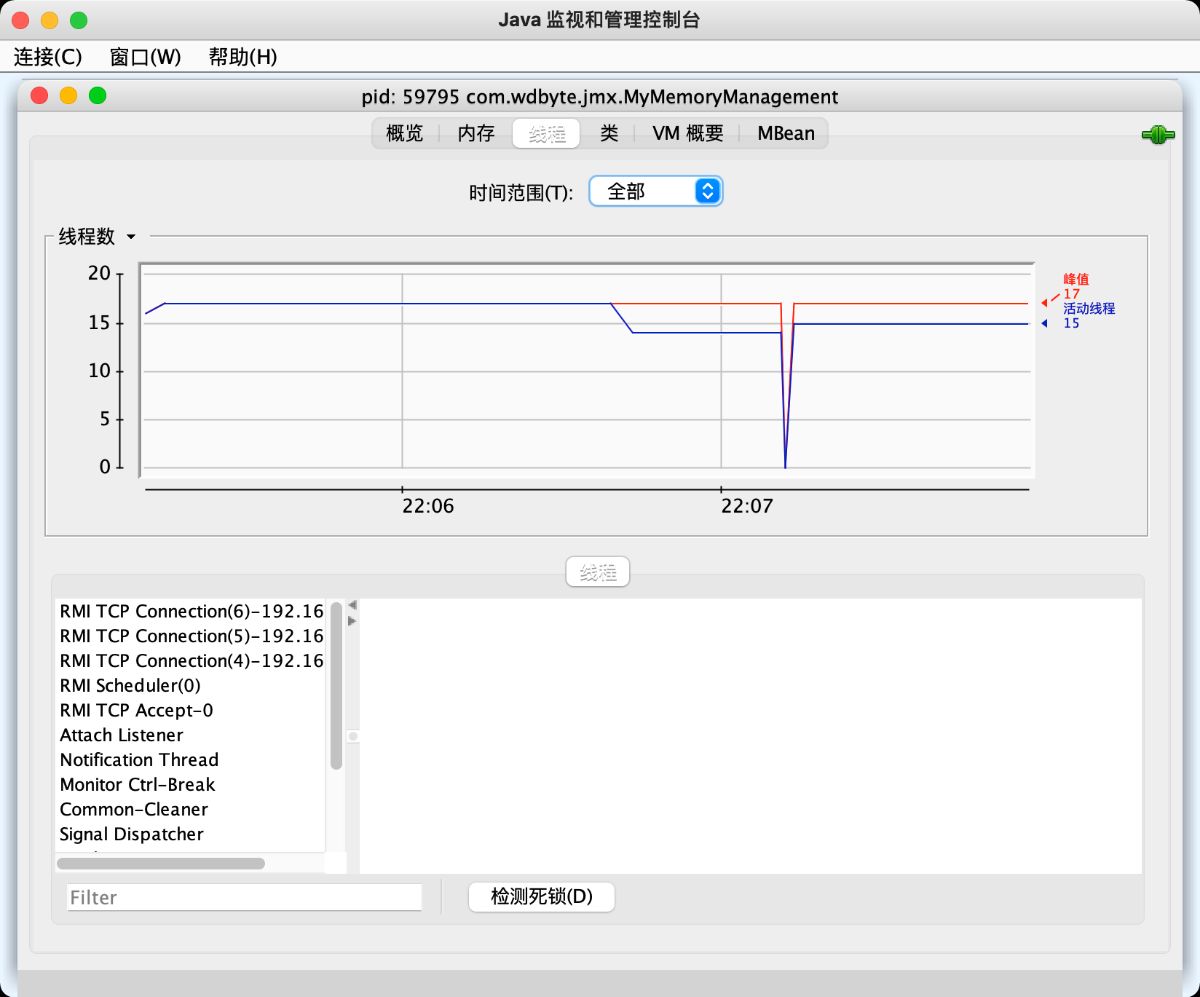Collapse split pane with left arrow
Viewport: 1200px width, 997px height.
(352, 605)
